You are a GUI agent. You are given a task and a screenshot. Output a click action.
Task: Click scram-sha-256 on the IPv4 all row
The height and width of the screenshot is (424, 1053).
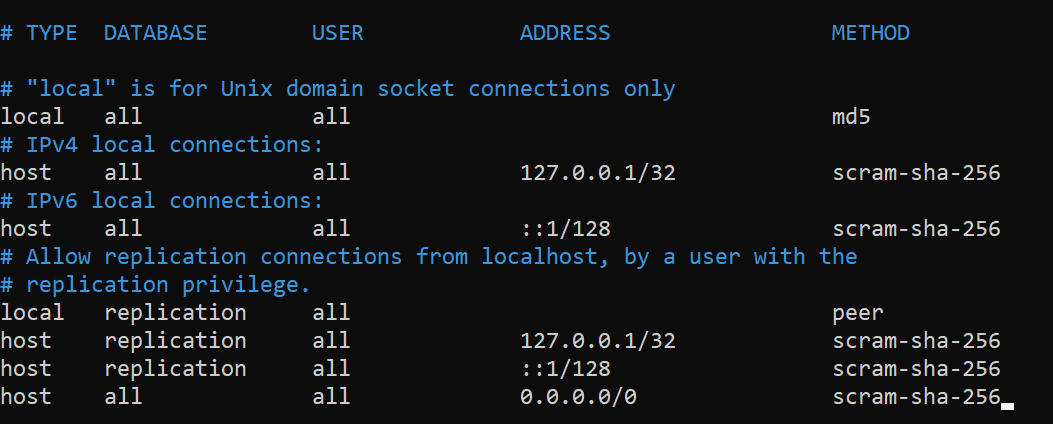click(916, 173)
